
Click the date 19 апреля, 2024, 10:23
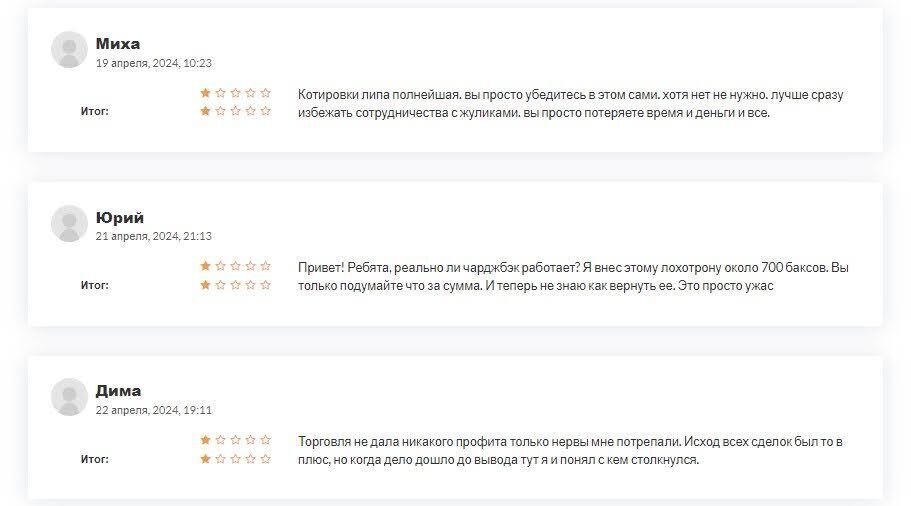[154, 63]
